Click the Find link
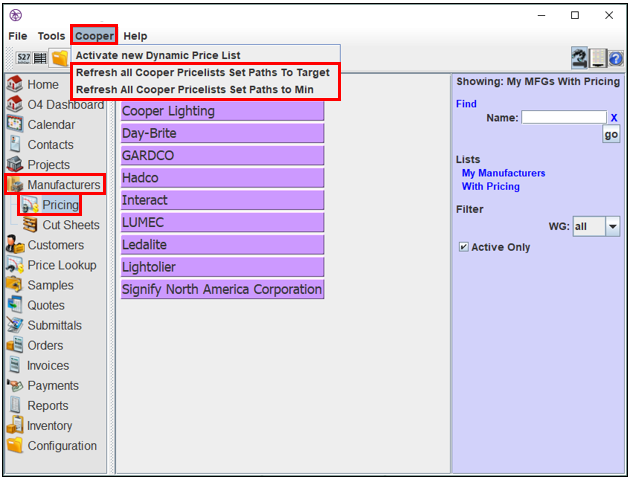This screenshot has height=480, width=629. tap(466, 104)
